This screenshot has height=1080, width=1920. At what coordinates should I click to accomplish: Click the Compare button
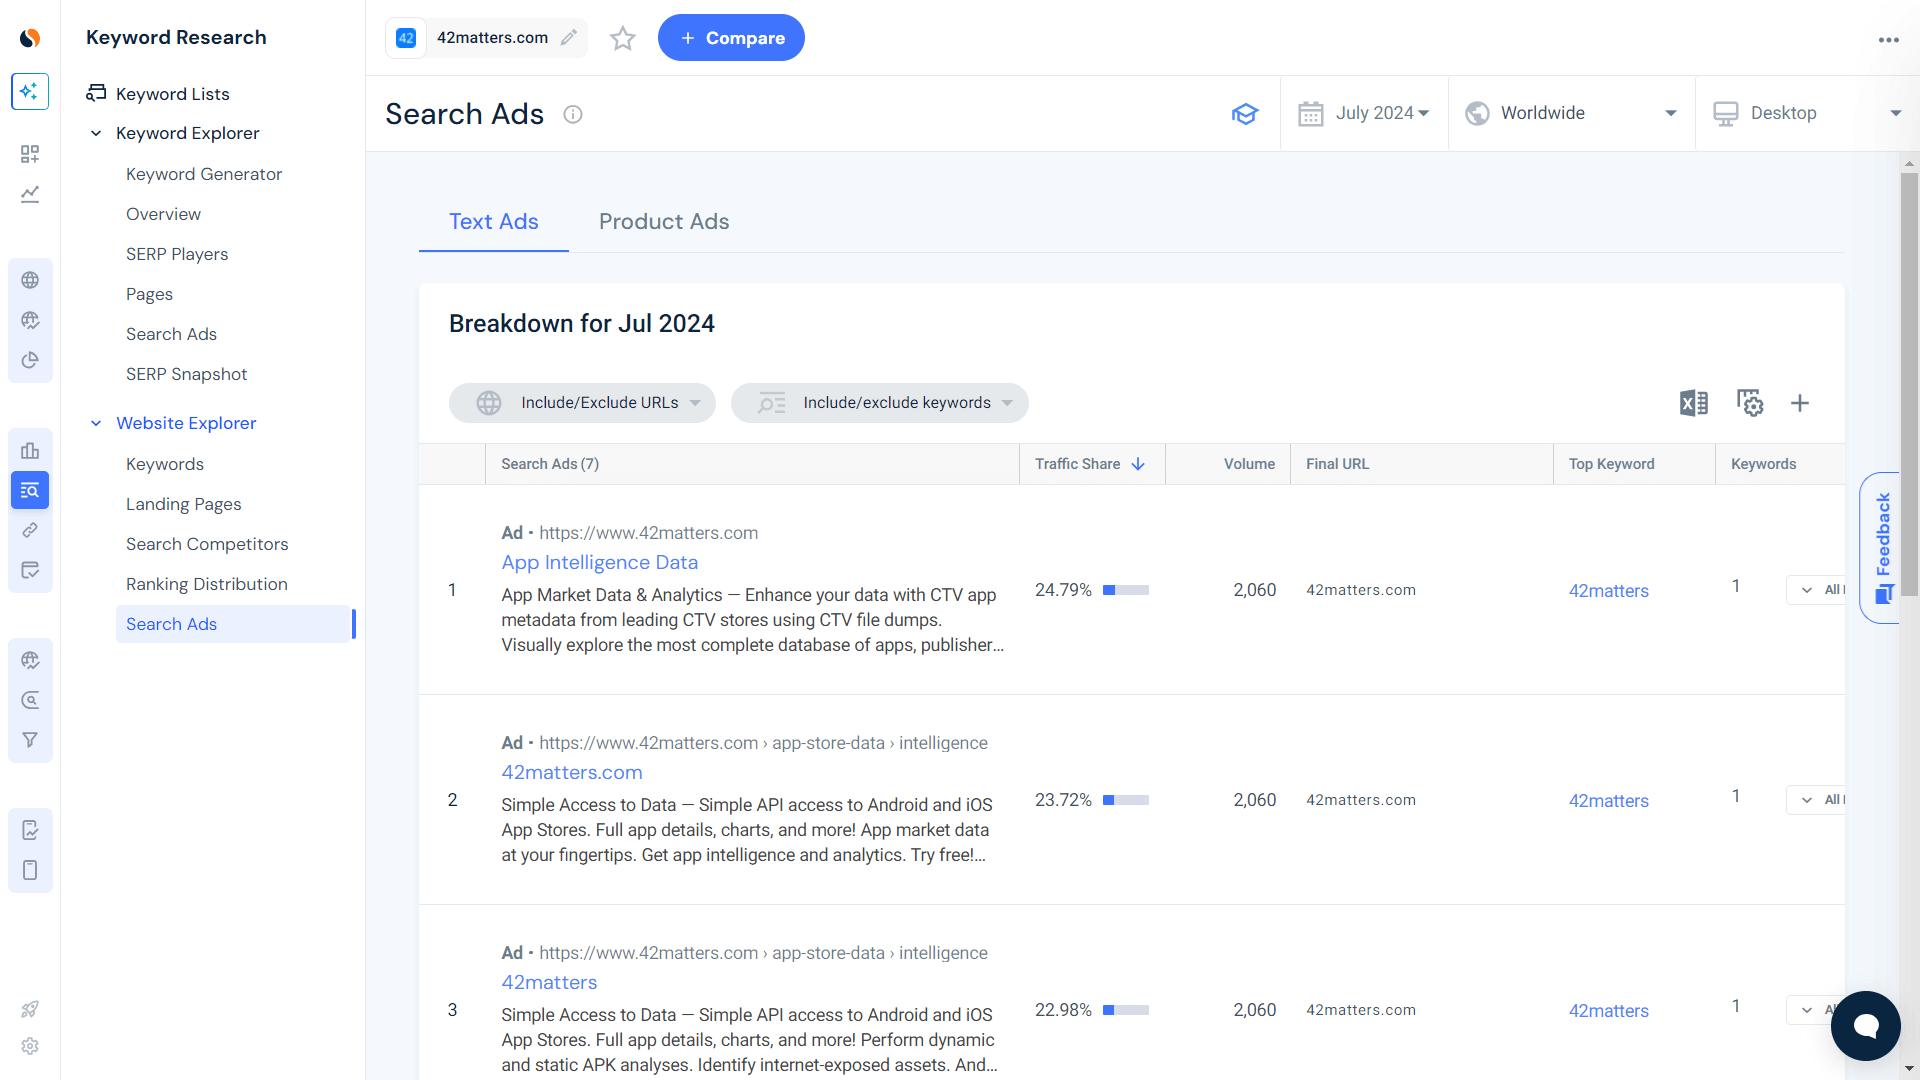click(731, 38)
